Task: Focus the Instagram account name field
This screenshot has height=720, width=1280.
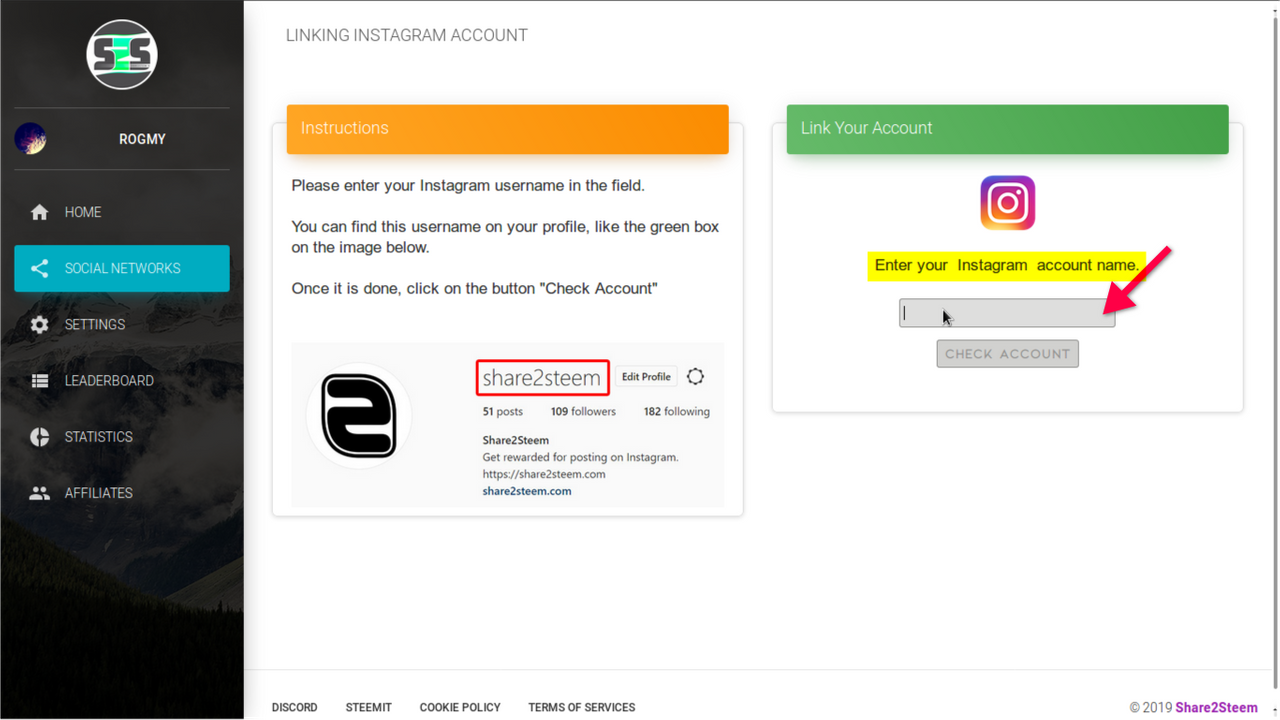Action: coord(1007,313)
